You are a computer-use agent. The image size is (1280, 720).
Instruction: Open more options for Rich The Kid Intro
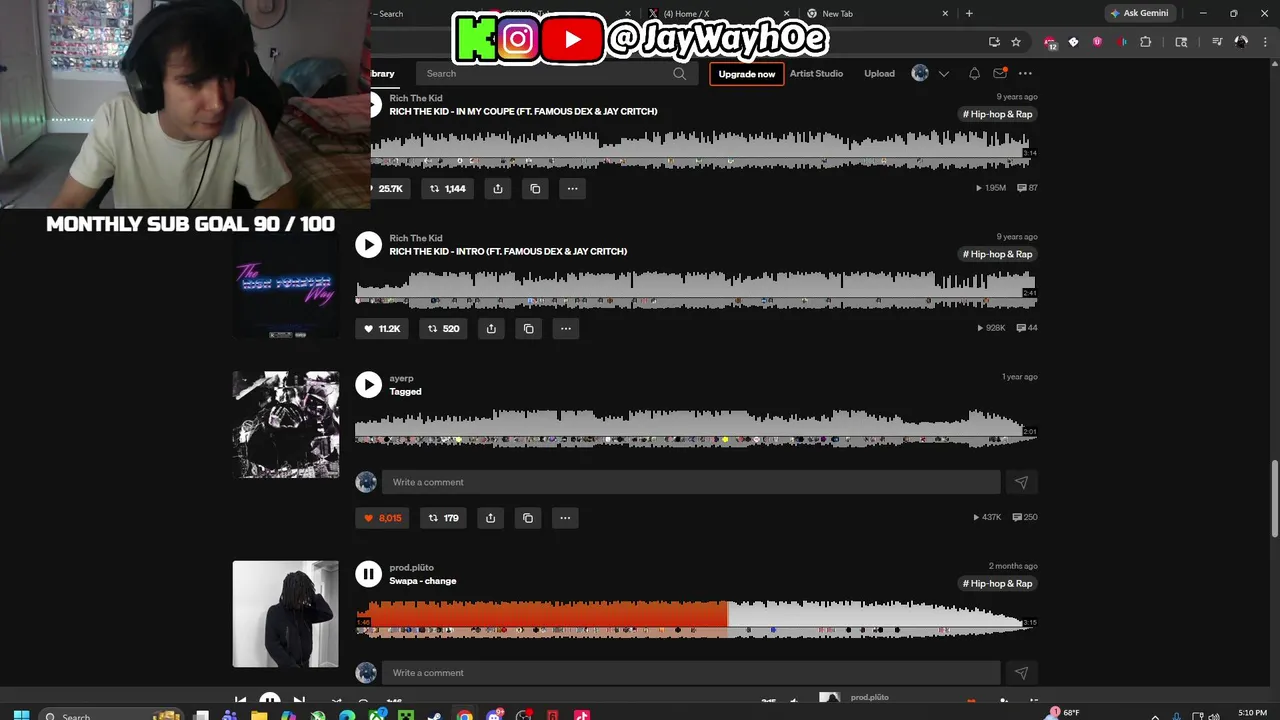(x=566, y=328)
